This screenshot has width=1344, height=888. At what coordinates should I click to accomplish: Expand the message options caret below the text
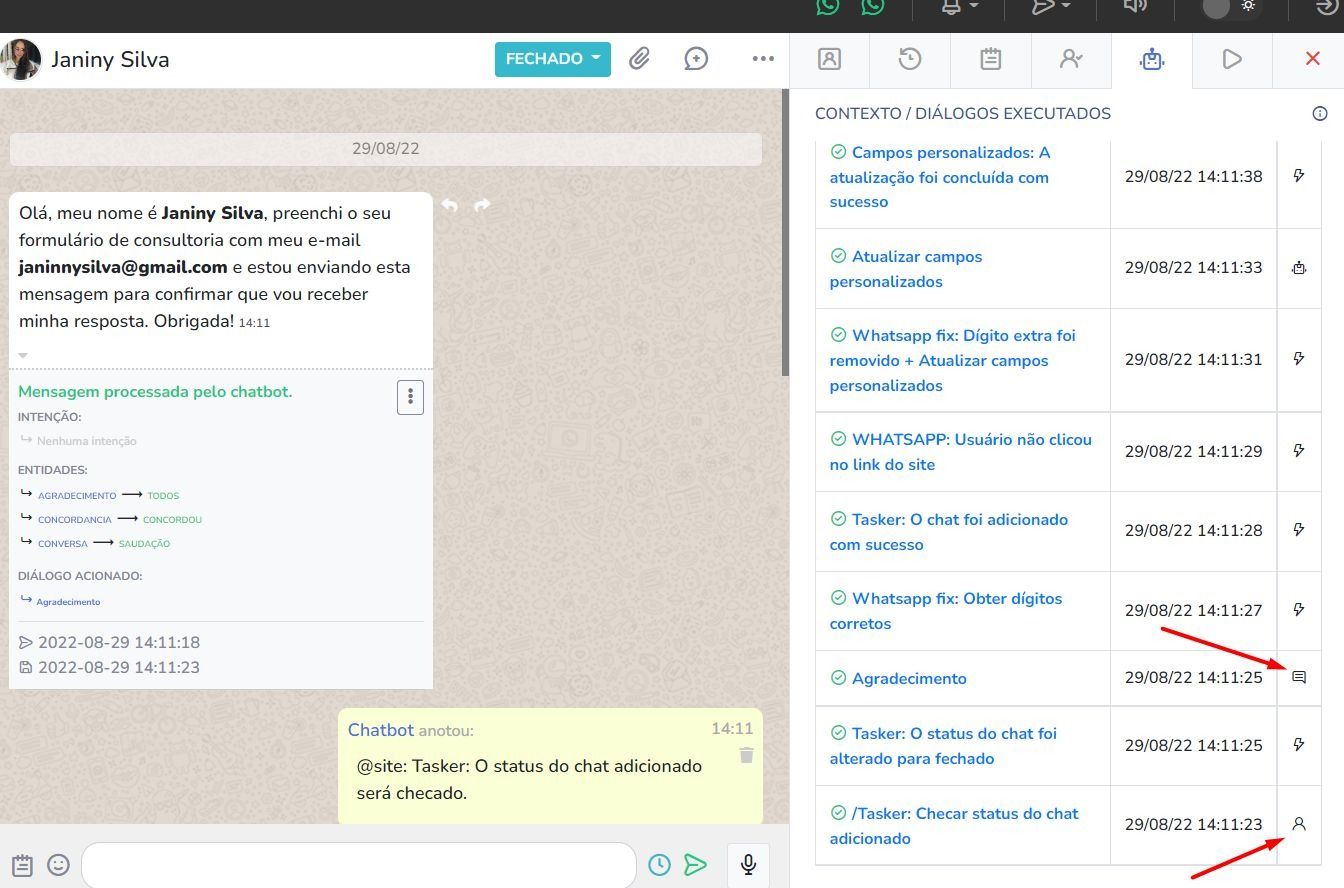coord(23,355)
